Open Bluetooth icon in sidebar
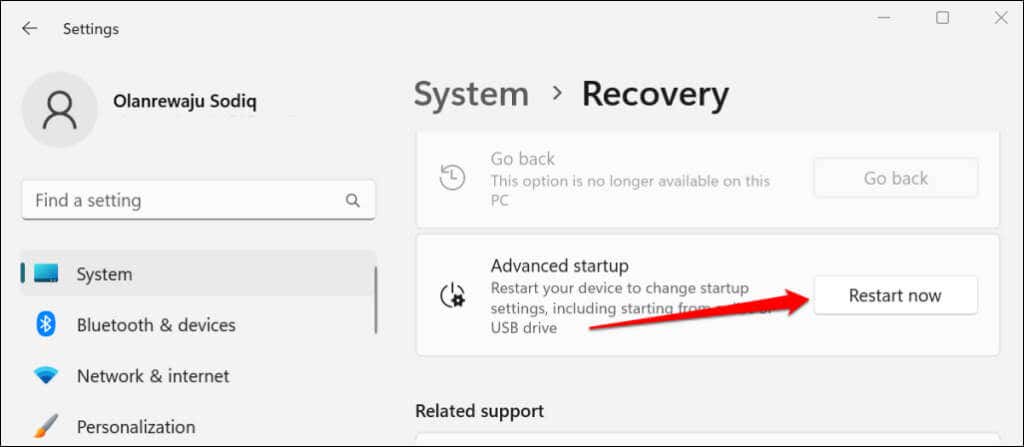The image size is (1024, 447). pos(46,324)
